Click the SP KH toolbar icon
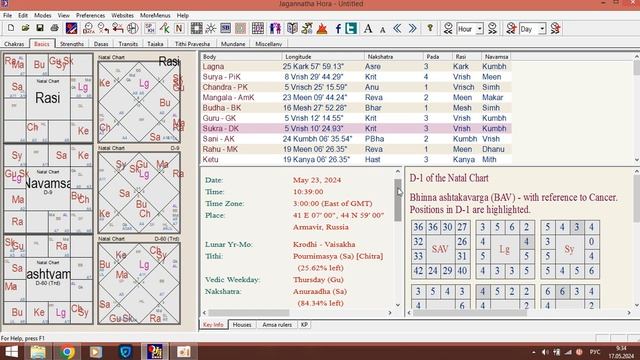Image resolution: width=640 pixels, height=360 pixels. point(150,28)
